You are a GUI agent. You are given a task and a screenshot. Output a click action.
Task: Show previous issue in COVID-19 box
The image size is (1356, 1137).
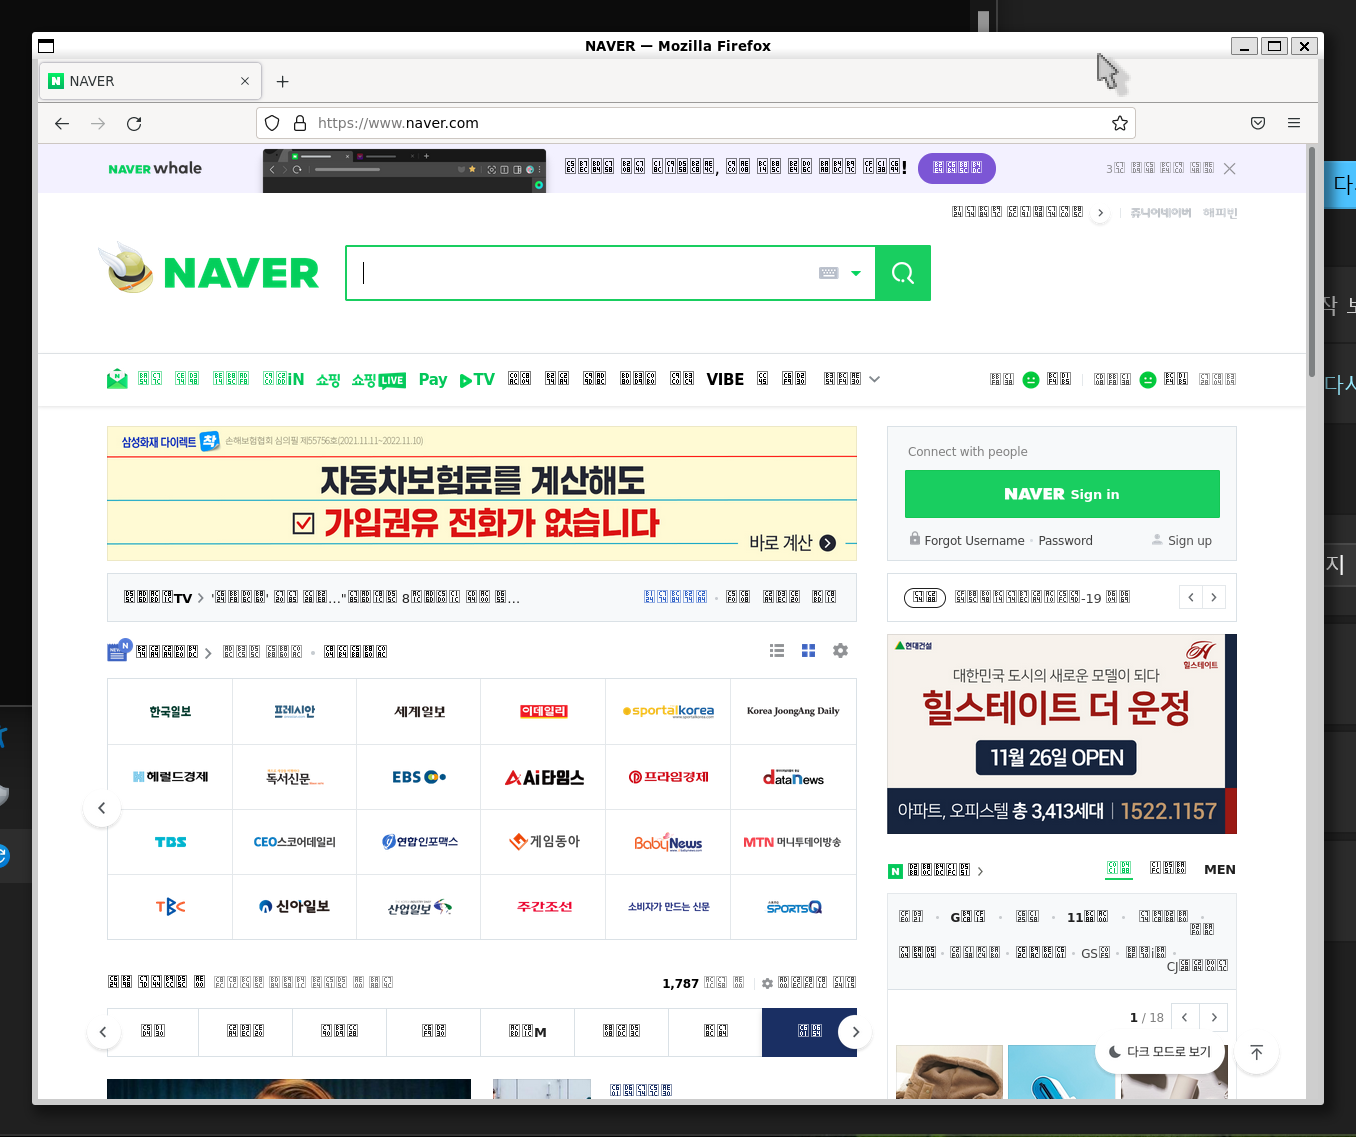point(1190,597)
